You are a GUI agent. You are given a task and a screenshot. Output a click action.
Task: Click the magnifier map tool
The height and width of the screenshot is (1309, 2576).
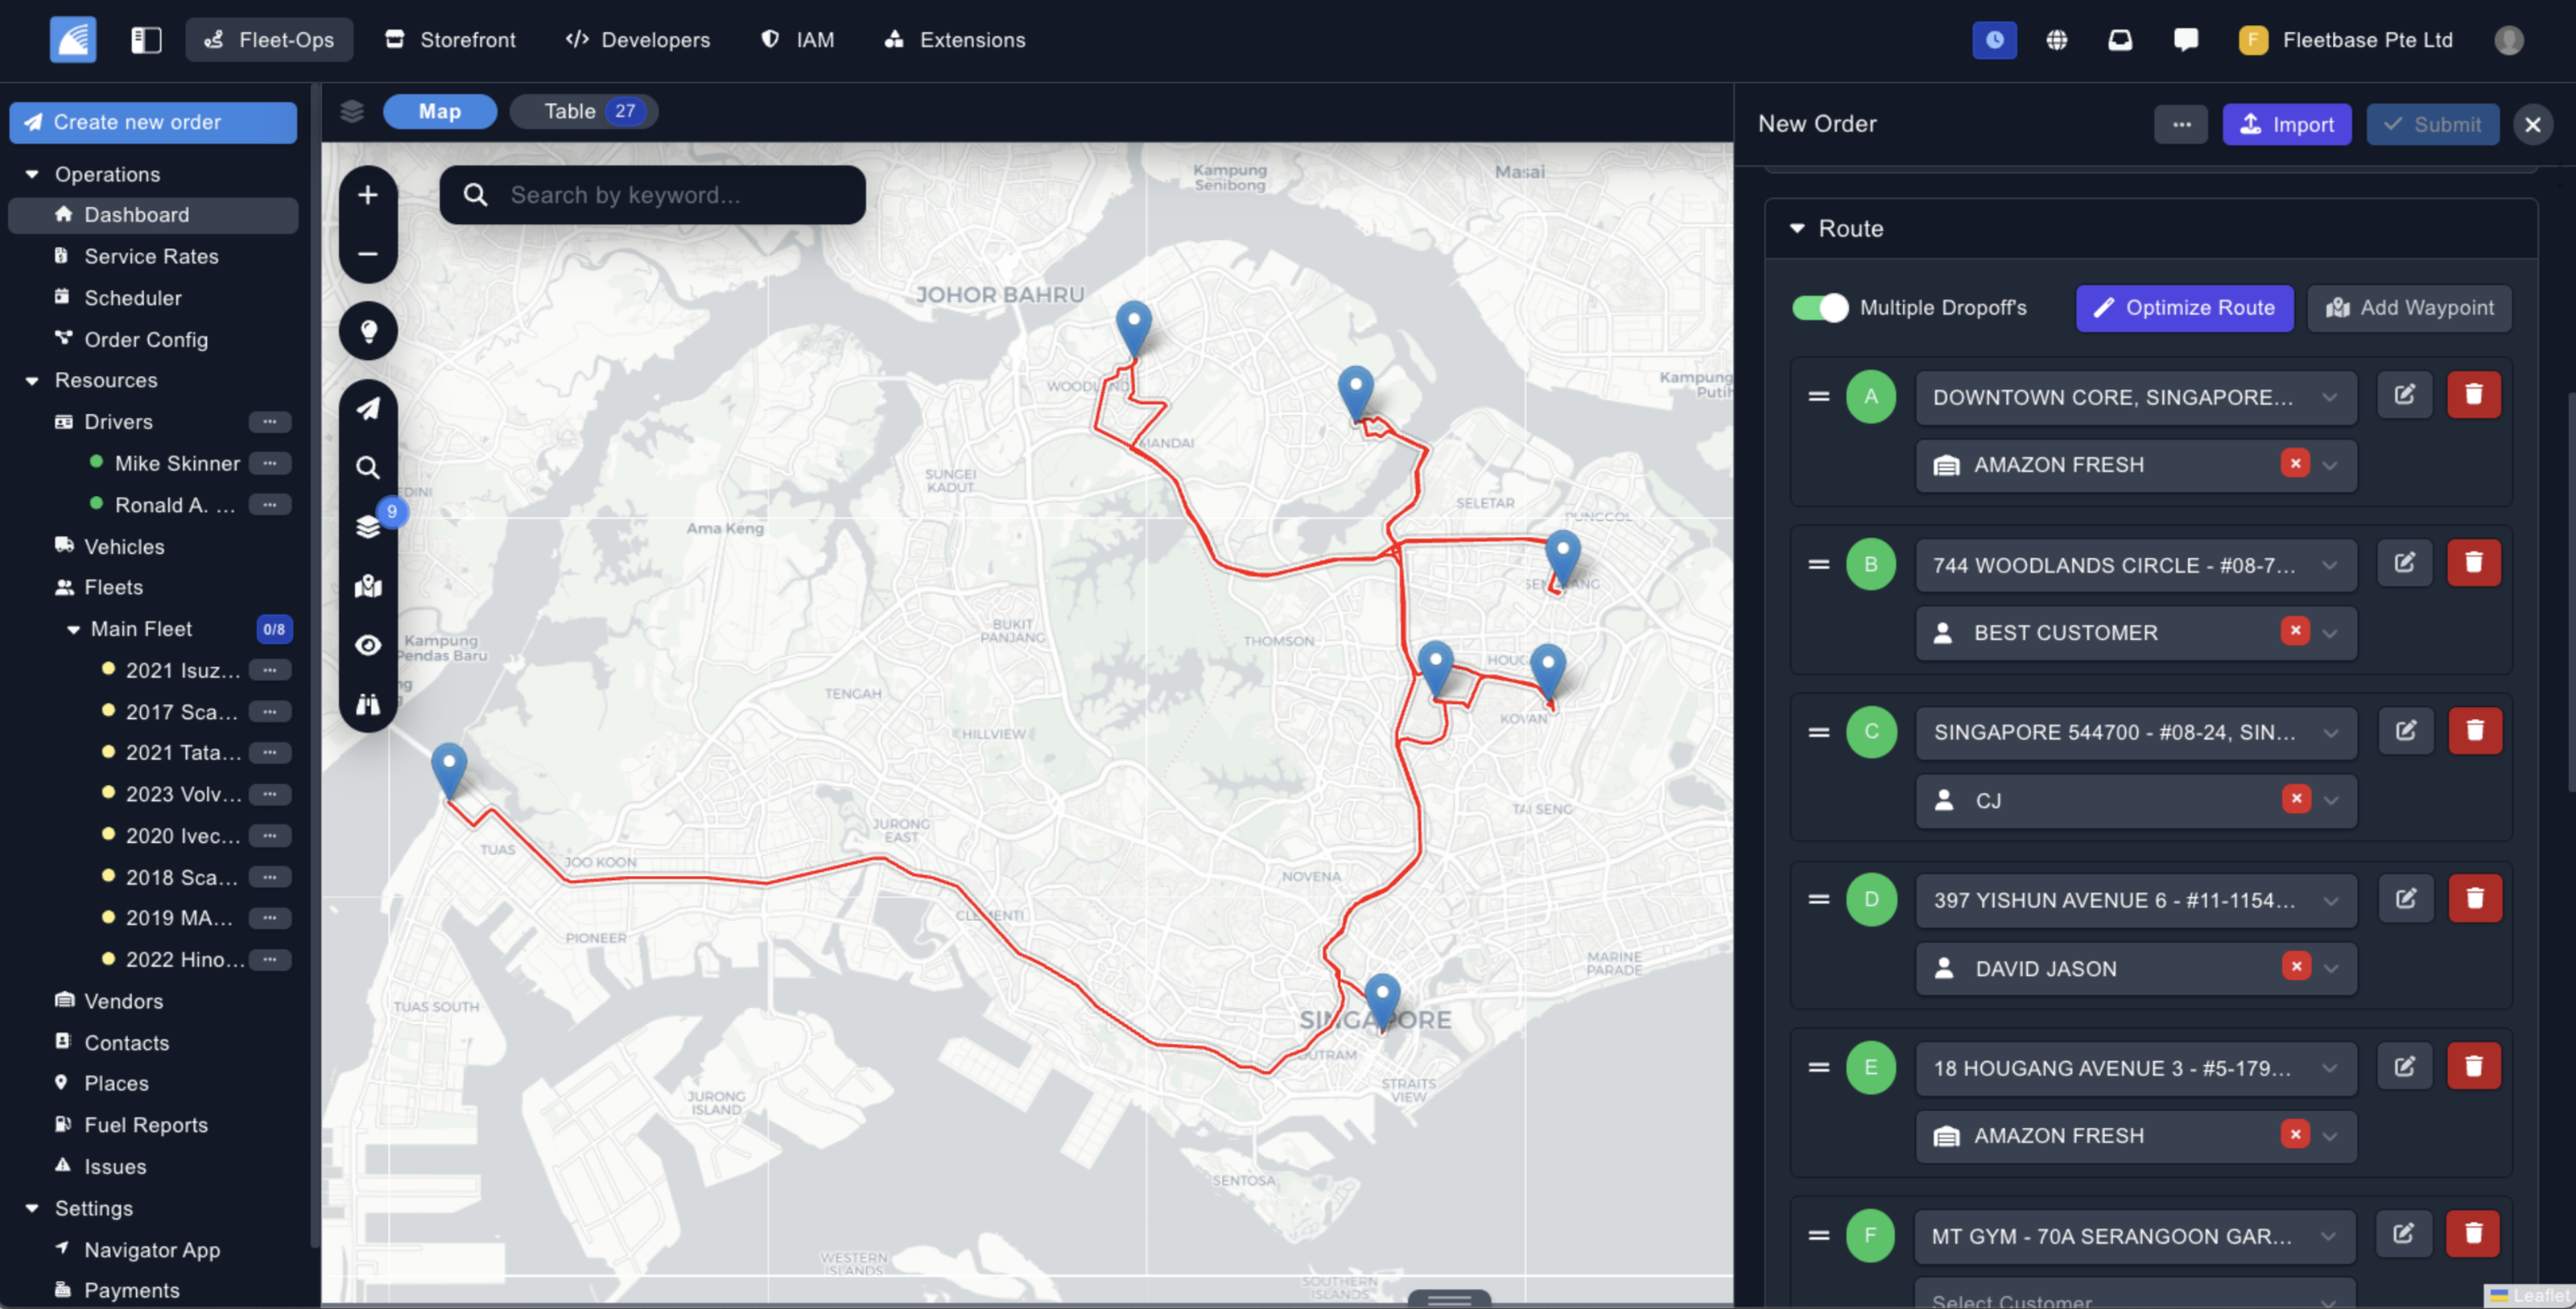pyautogui.click(x=368, y=467)
